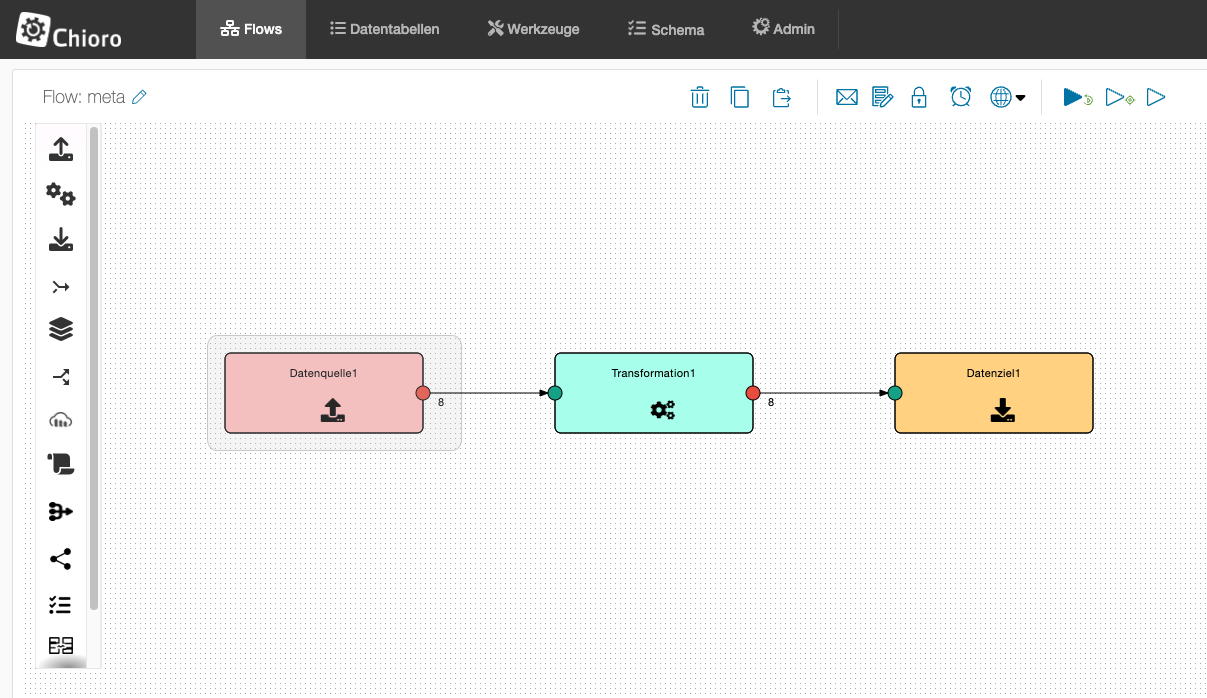Image resolution: width=1207 pixels, height=698 pixels.
Task: Click the red output port of Datenquelle1
Action: point(423,393)
